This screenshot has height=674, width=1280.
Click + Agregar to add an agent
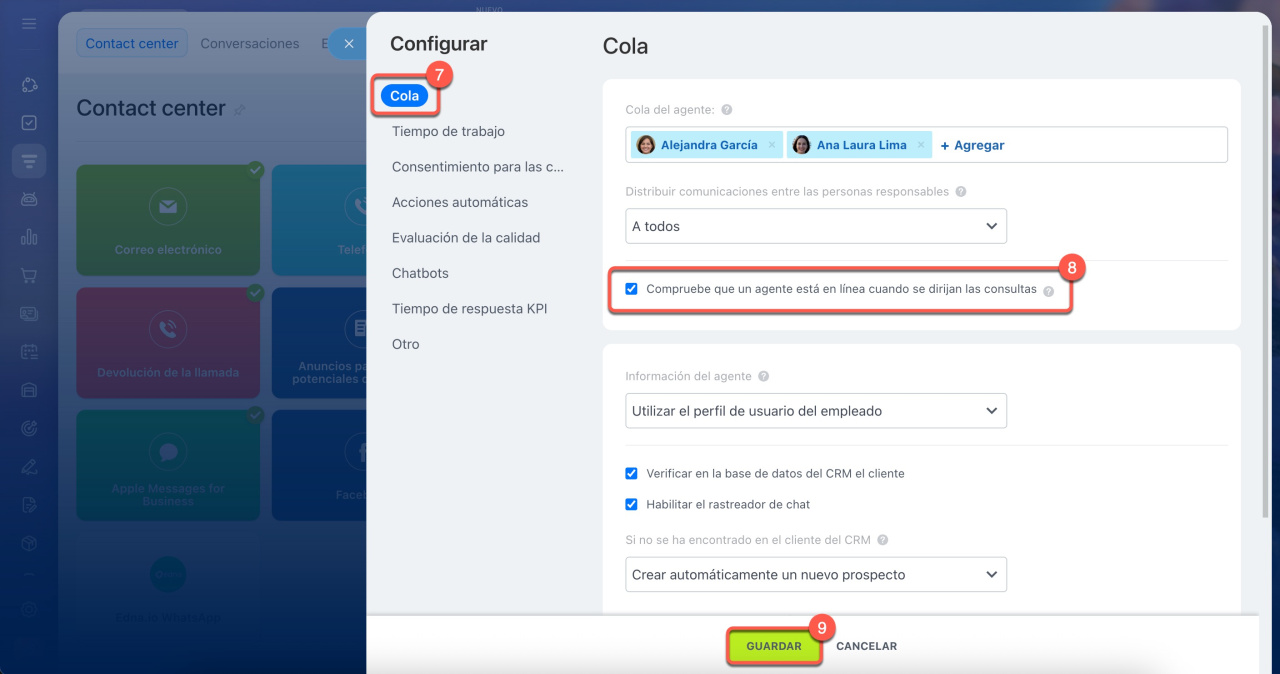972,145
